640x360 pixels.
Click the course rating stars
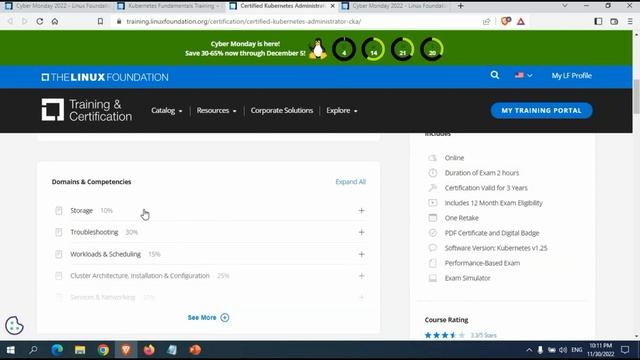444,335
